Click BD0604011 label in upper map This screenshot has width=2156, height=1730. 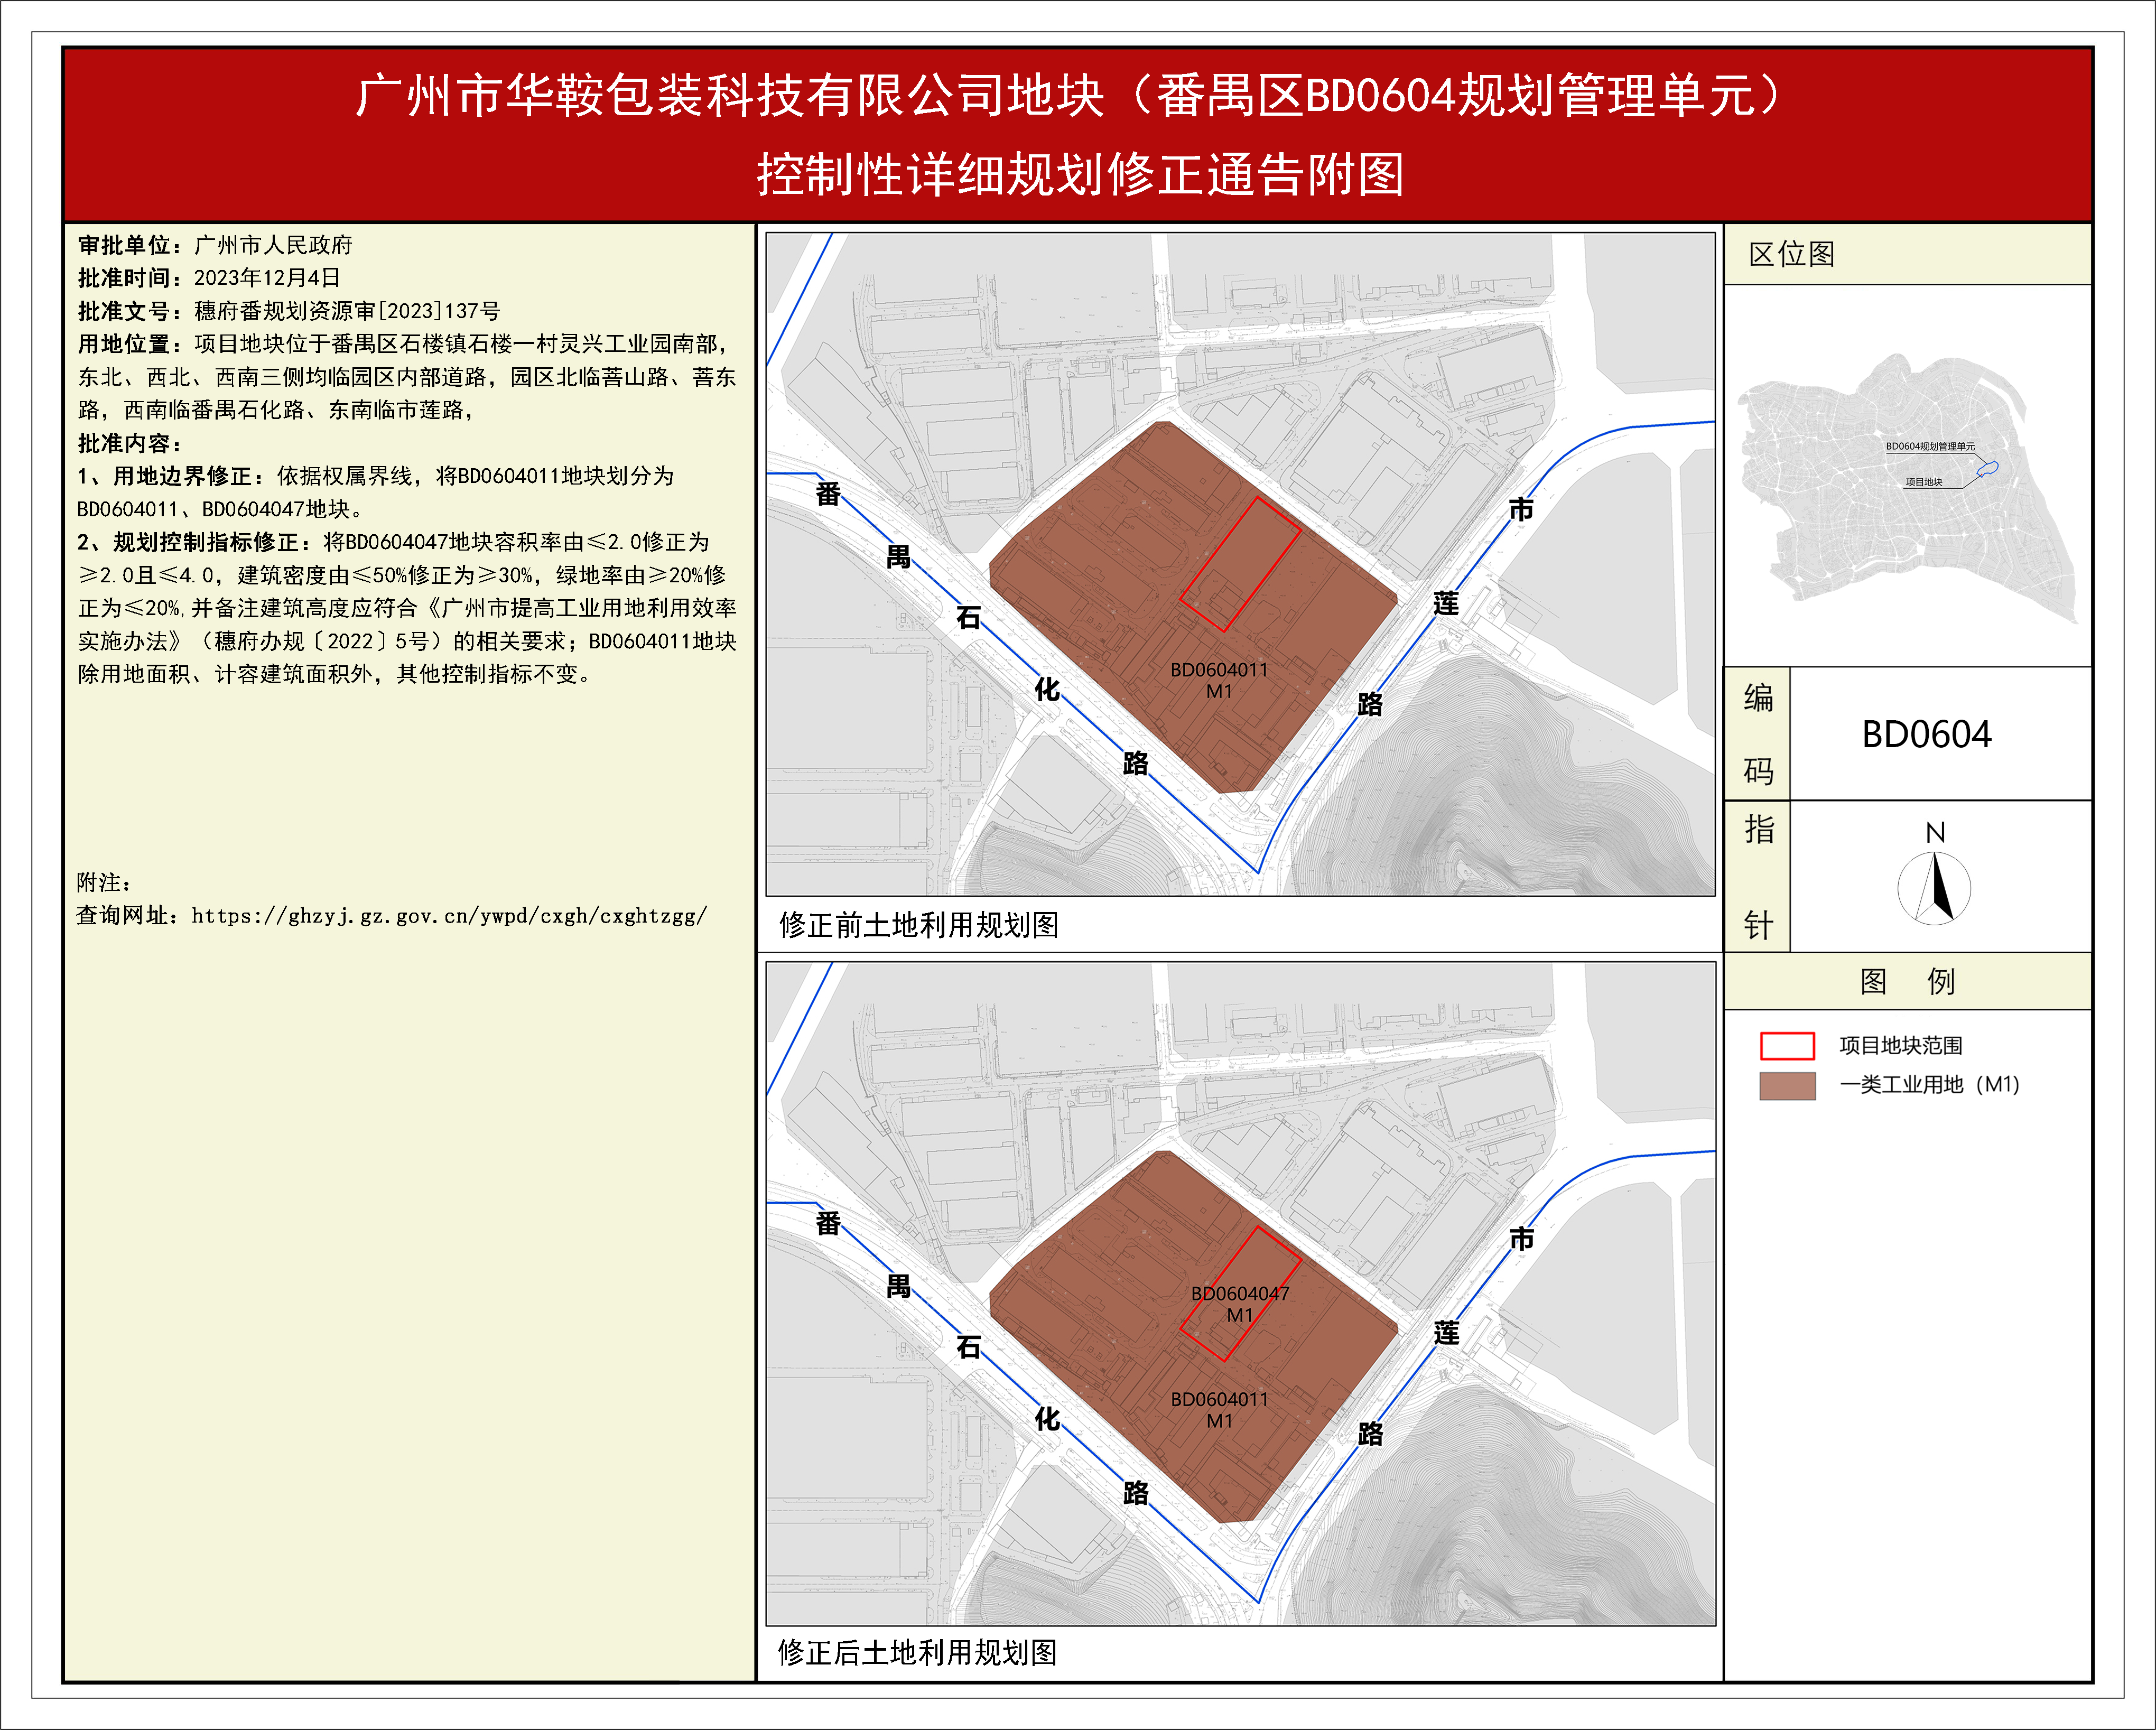click(1219, 670)
